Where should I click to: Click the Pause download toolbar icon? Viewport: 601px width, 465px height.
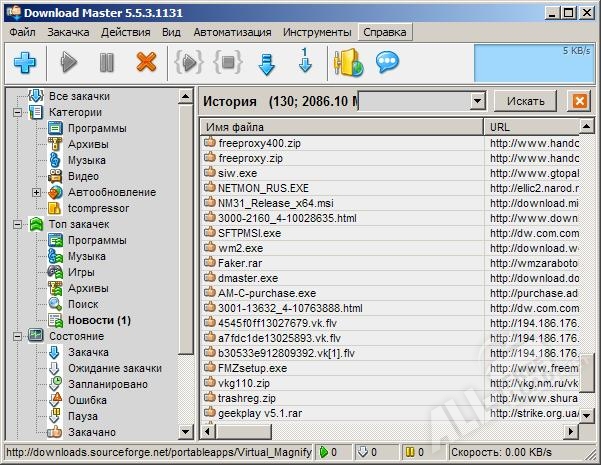pos(106,63)
